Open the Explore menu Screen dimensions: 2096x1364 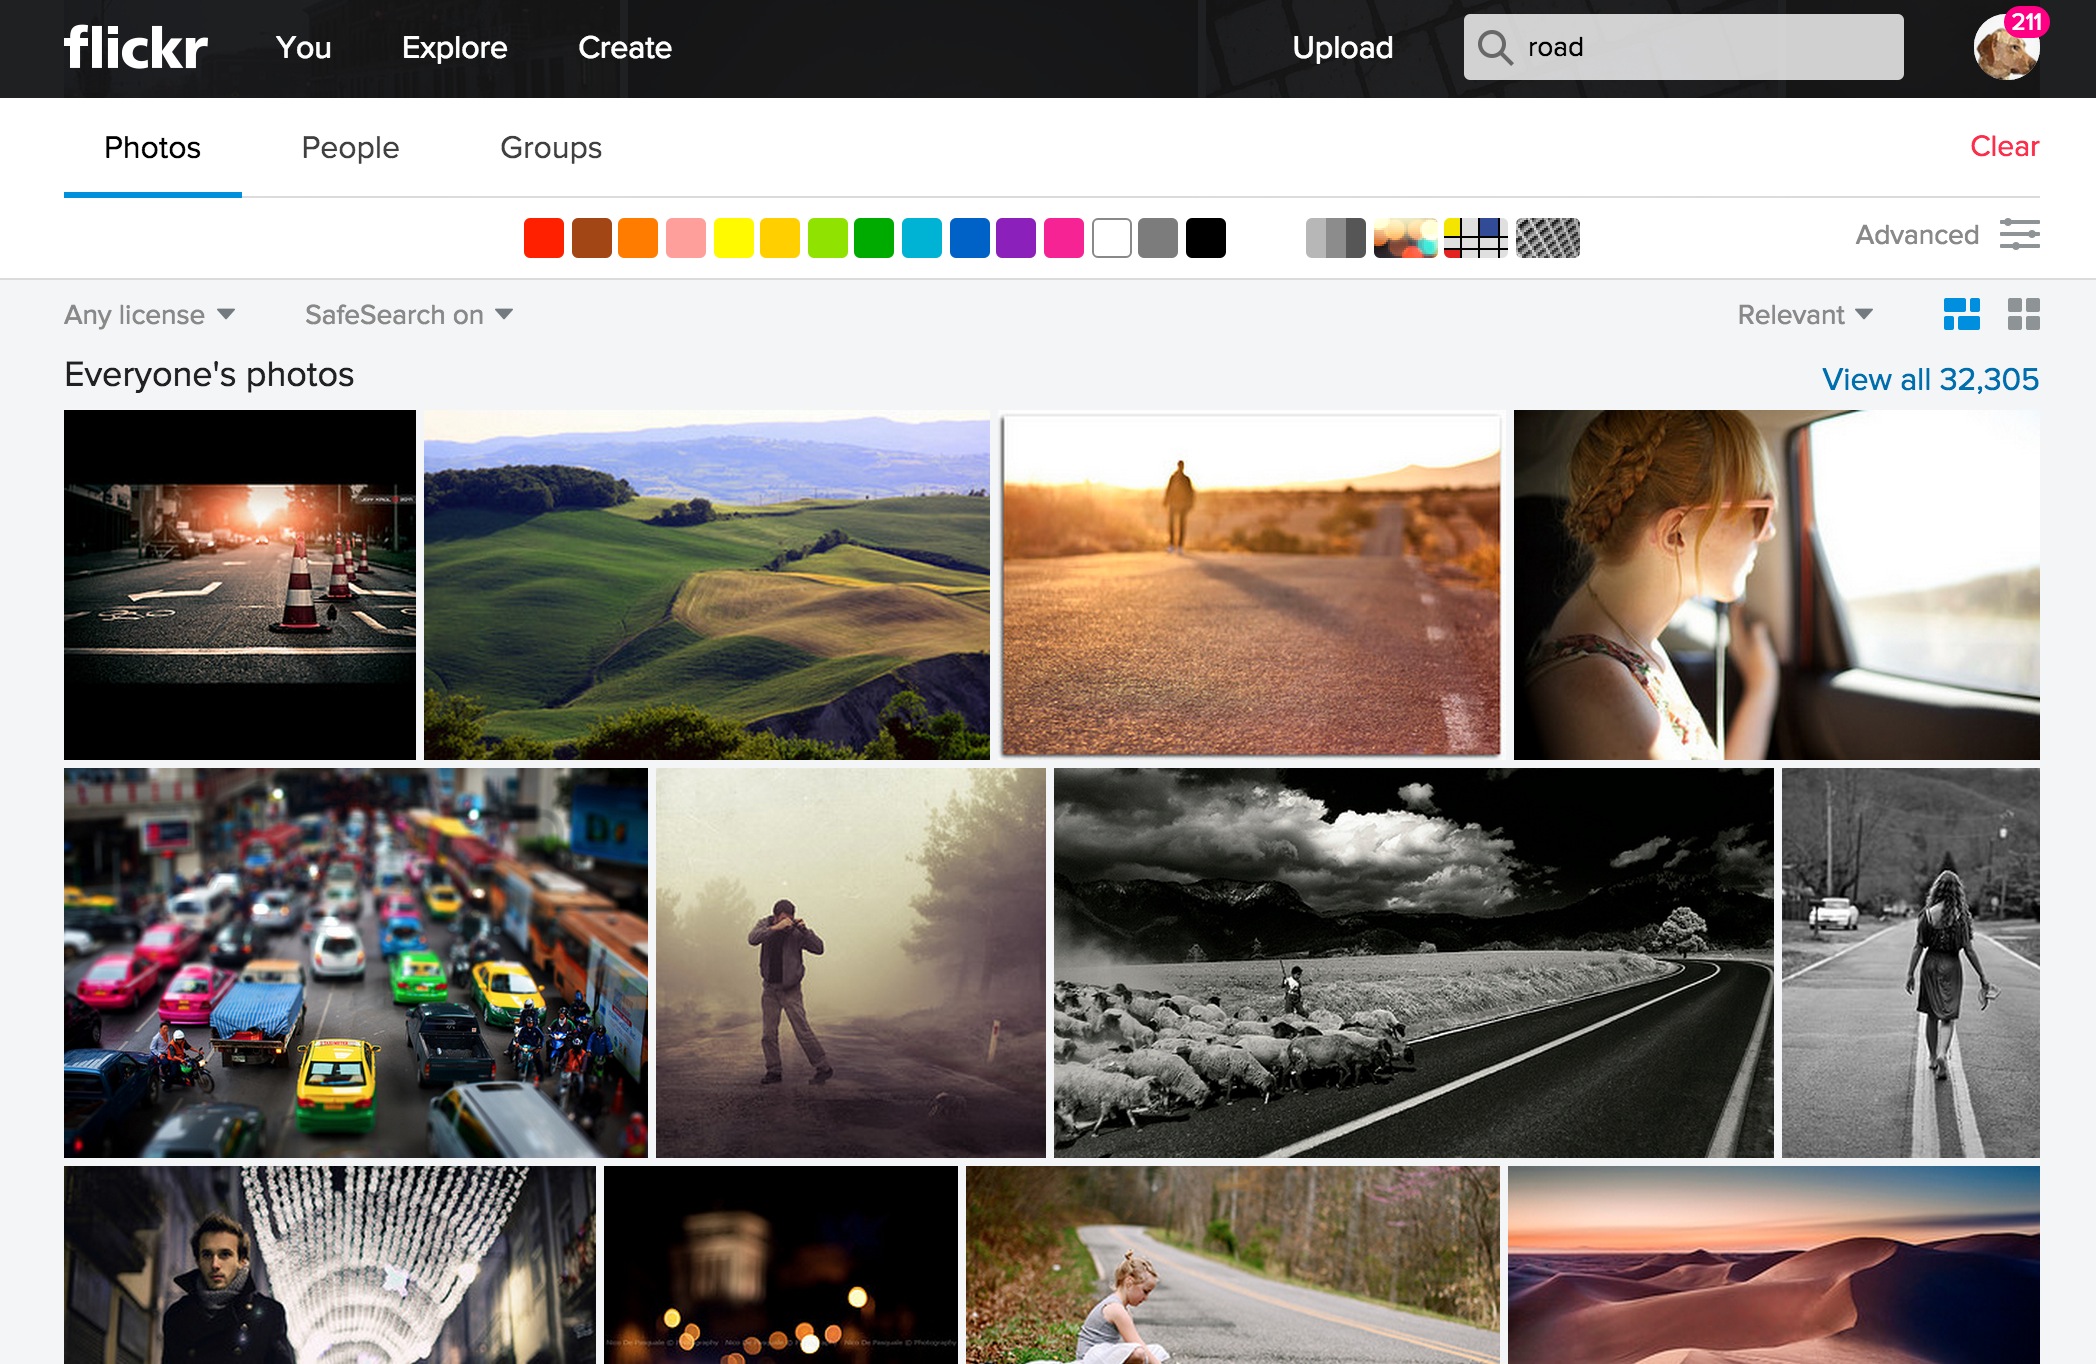pos(455,48)
